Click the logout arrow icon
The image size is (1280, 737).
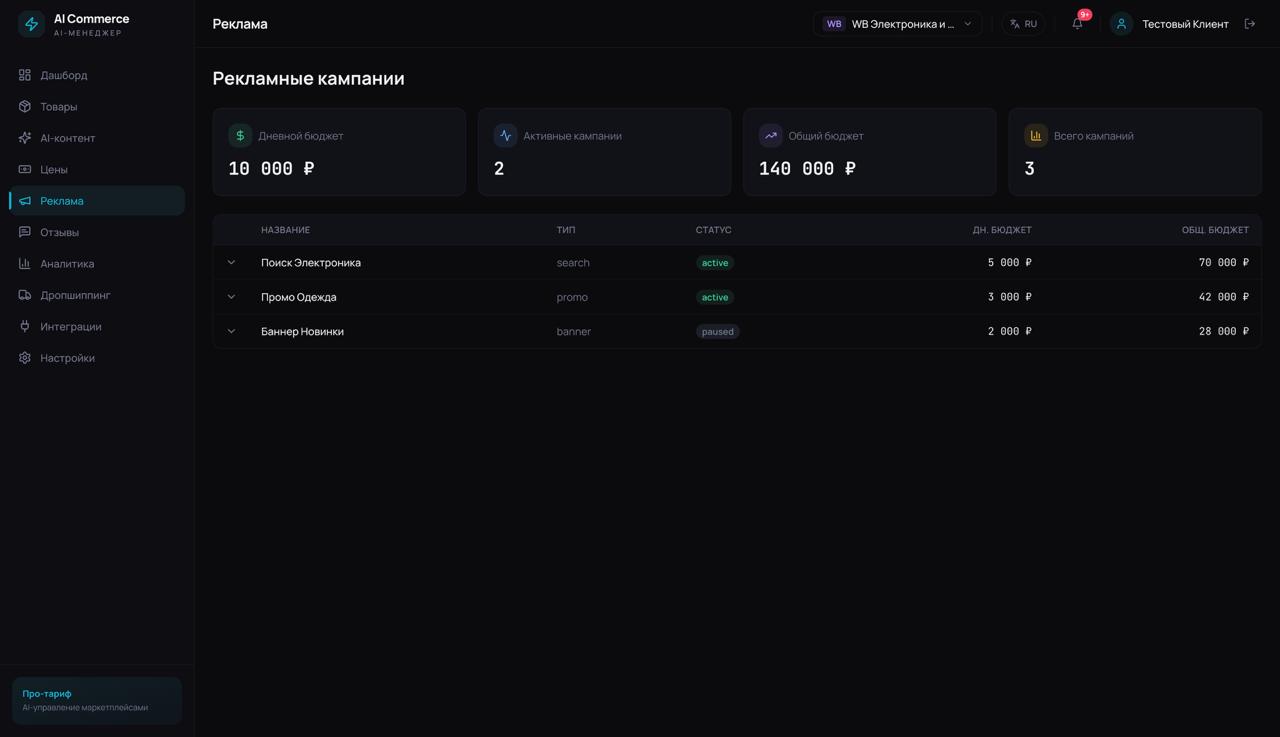coord(1249,24)
